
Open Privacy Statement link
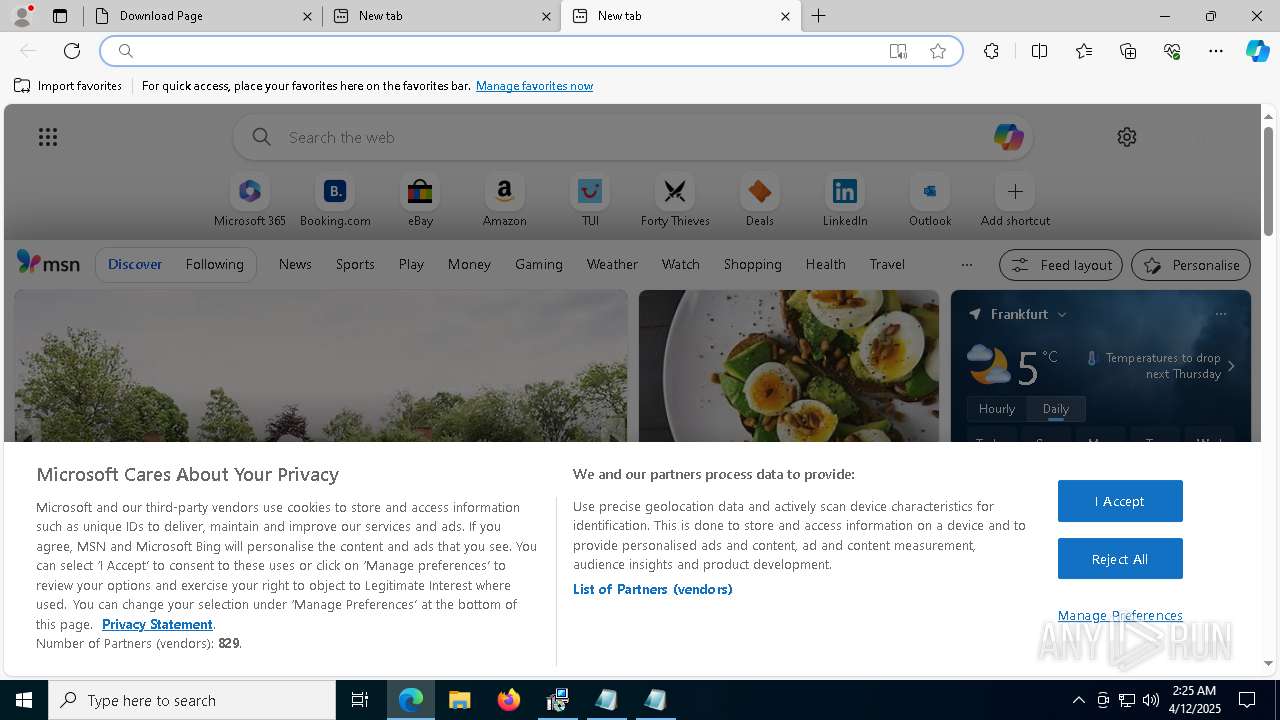click(x=157, y=624)
